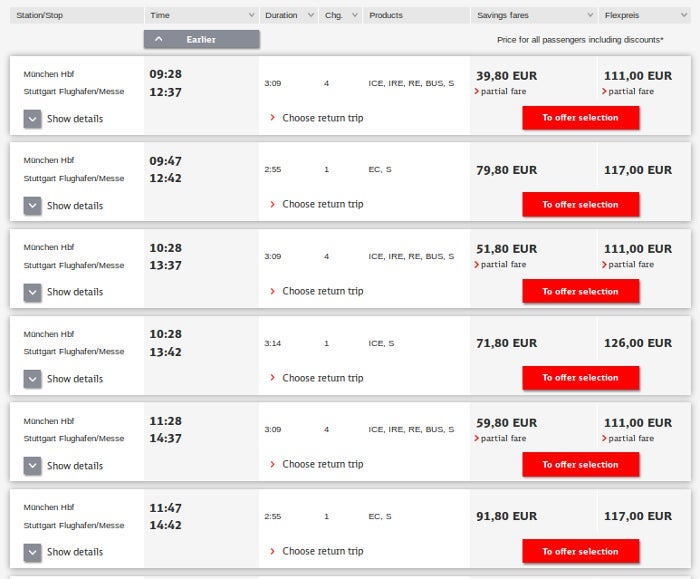700x579 pixels.
Task: Click Products column header
Action: click(386, 16)
